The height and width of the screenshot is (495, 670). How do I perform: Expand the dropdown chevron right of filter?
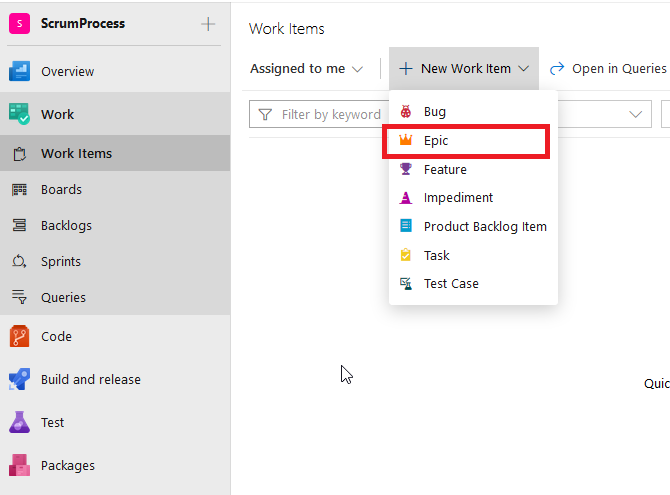click(x=634, y=114)
